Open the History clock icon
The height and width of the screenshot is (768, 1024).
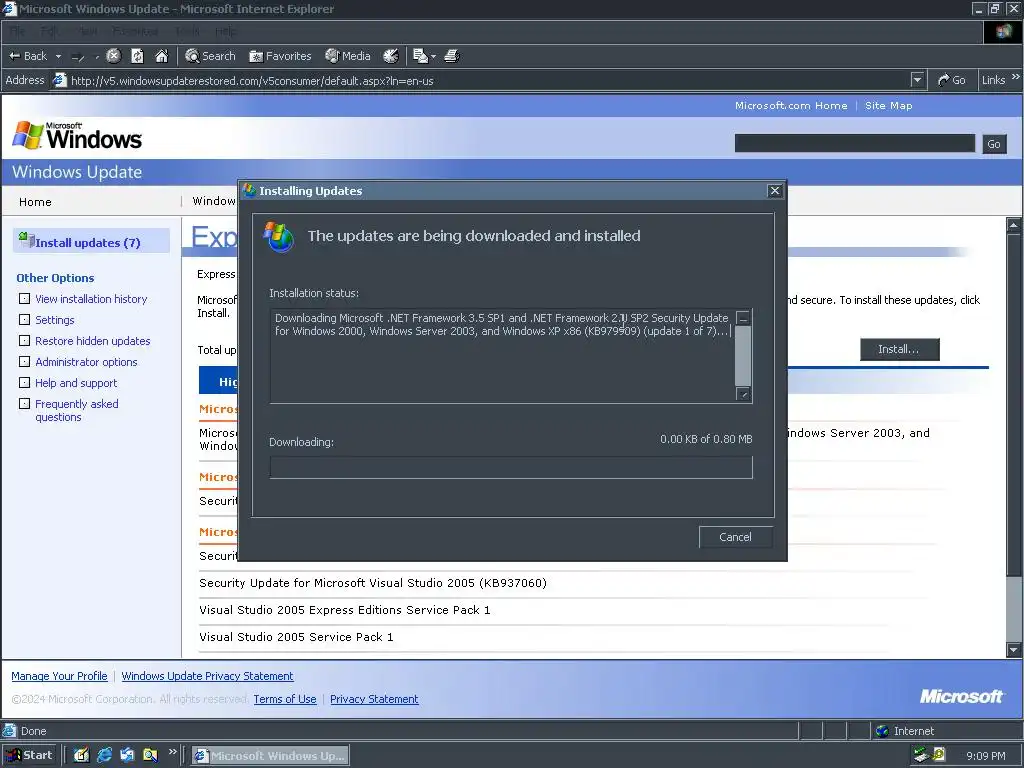[x=391, y=56]
